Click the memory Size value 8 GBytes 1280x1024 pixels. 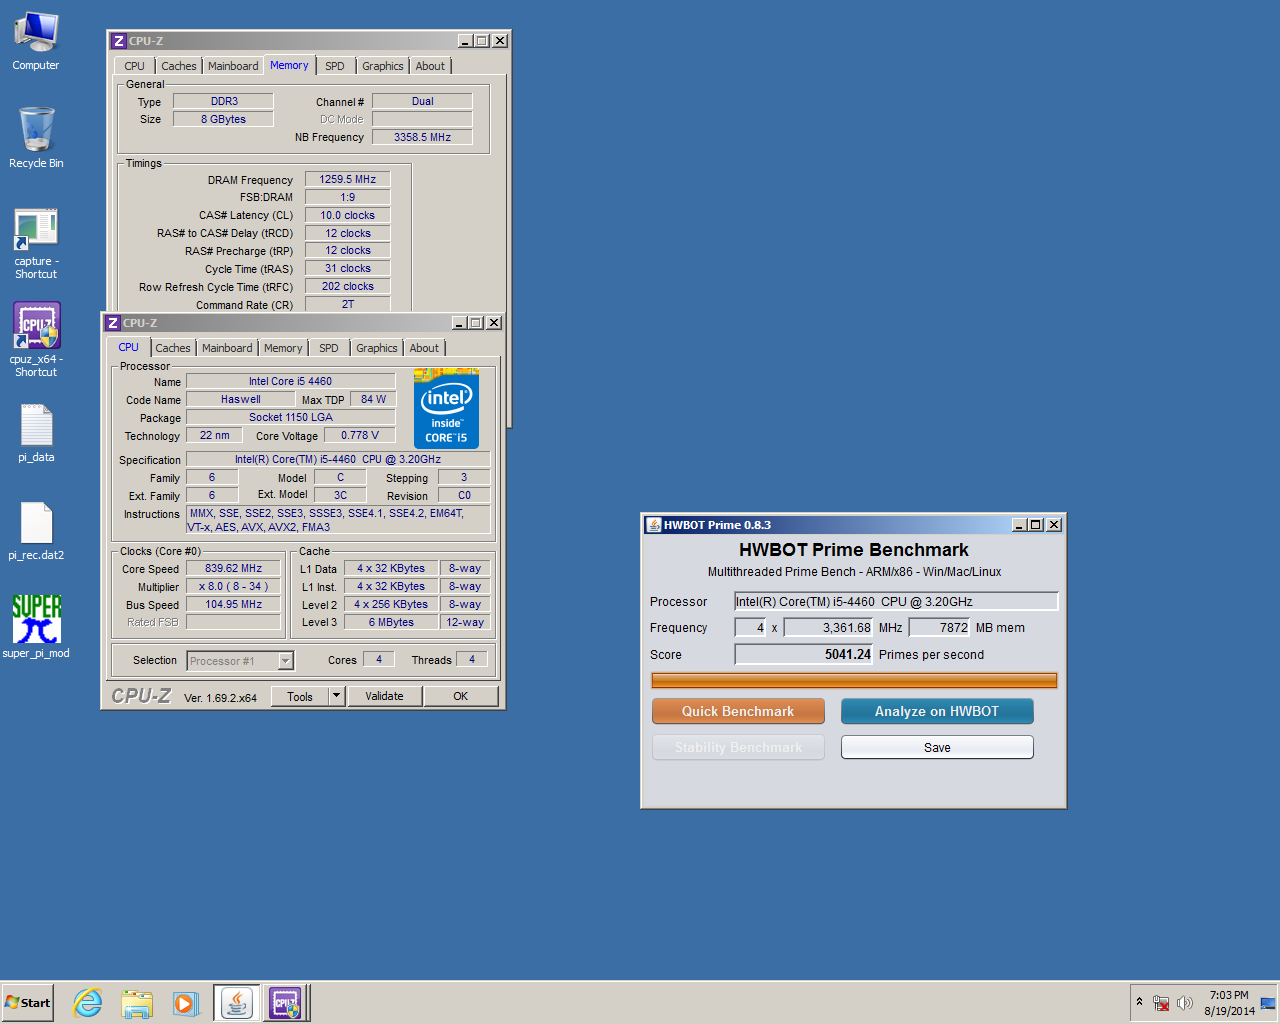[x=224, y=119]
